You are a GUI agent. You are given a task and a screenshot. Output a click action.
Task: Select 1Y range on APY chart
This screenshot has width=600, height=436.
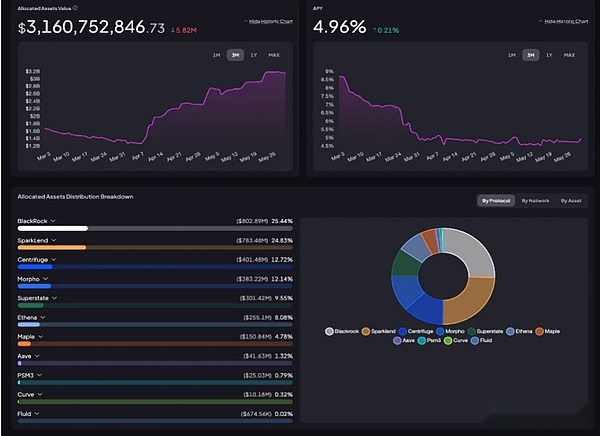(x=549, y=55)
